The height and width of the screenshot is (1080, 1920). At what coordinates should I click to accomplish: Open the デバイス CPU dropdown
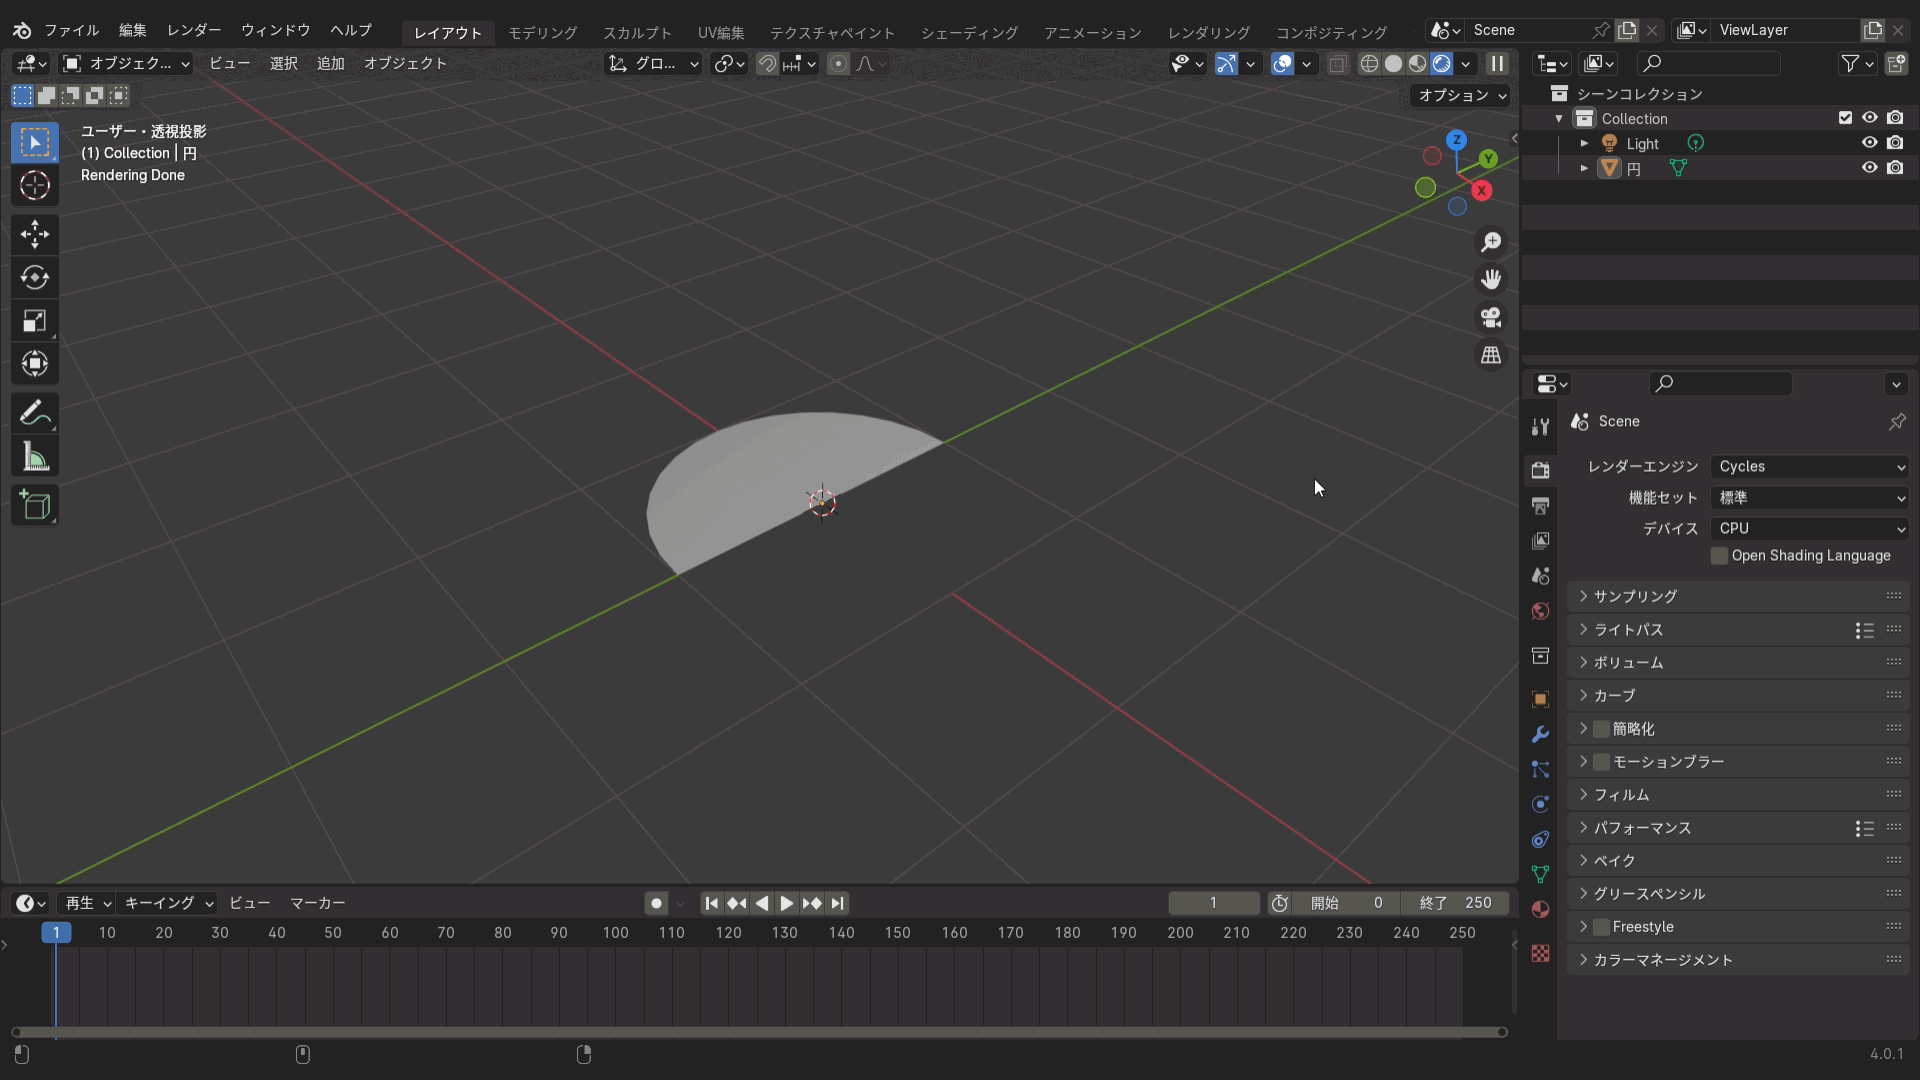click(x=1810, y=529)
